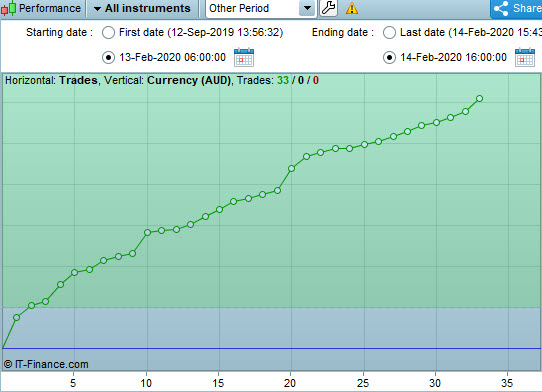
Task: Click the Share button
Action: pos(516,8)
